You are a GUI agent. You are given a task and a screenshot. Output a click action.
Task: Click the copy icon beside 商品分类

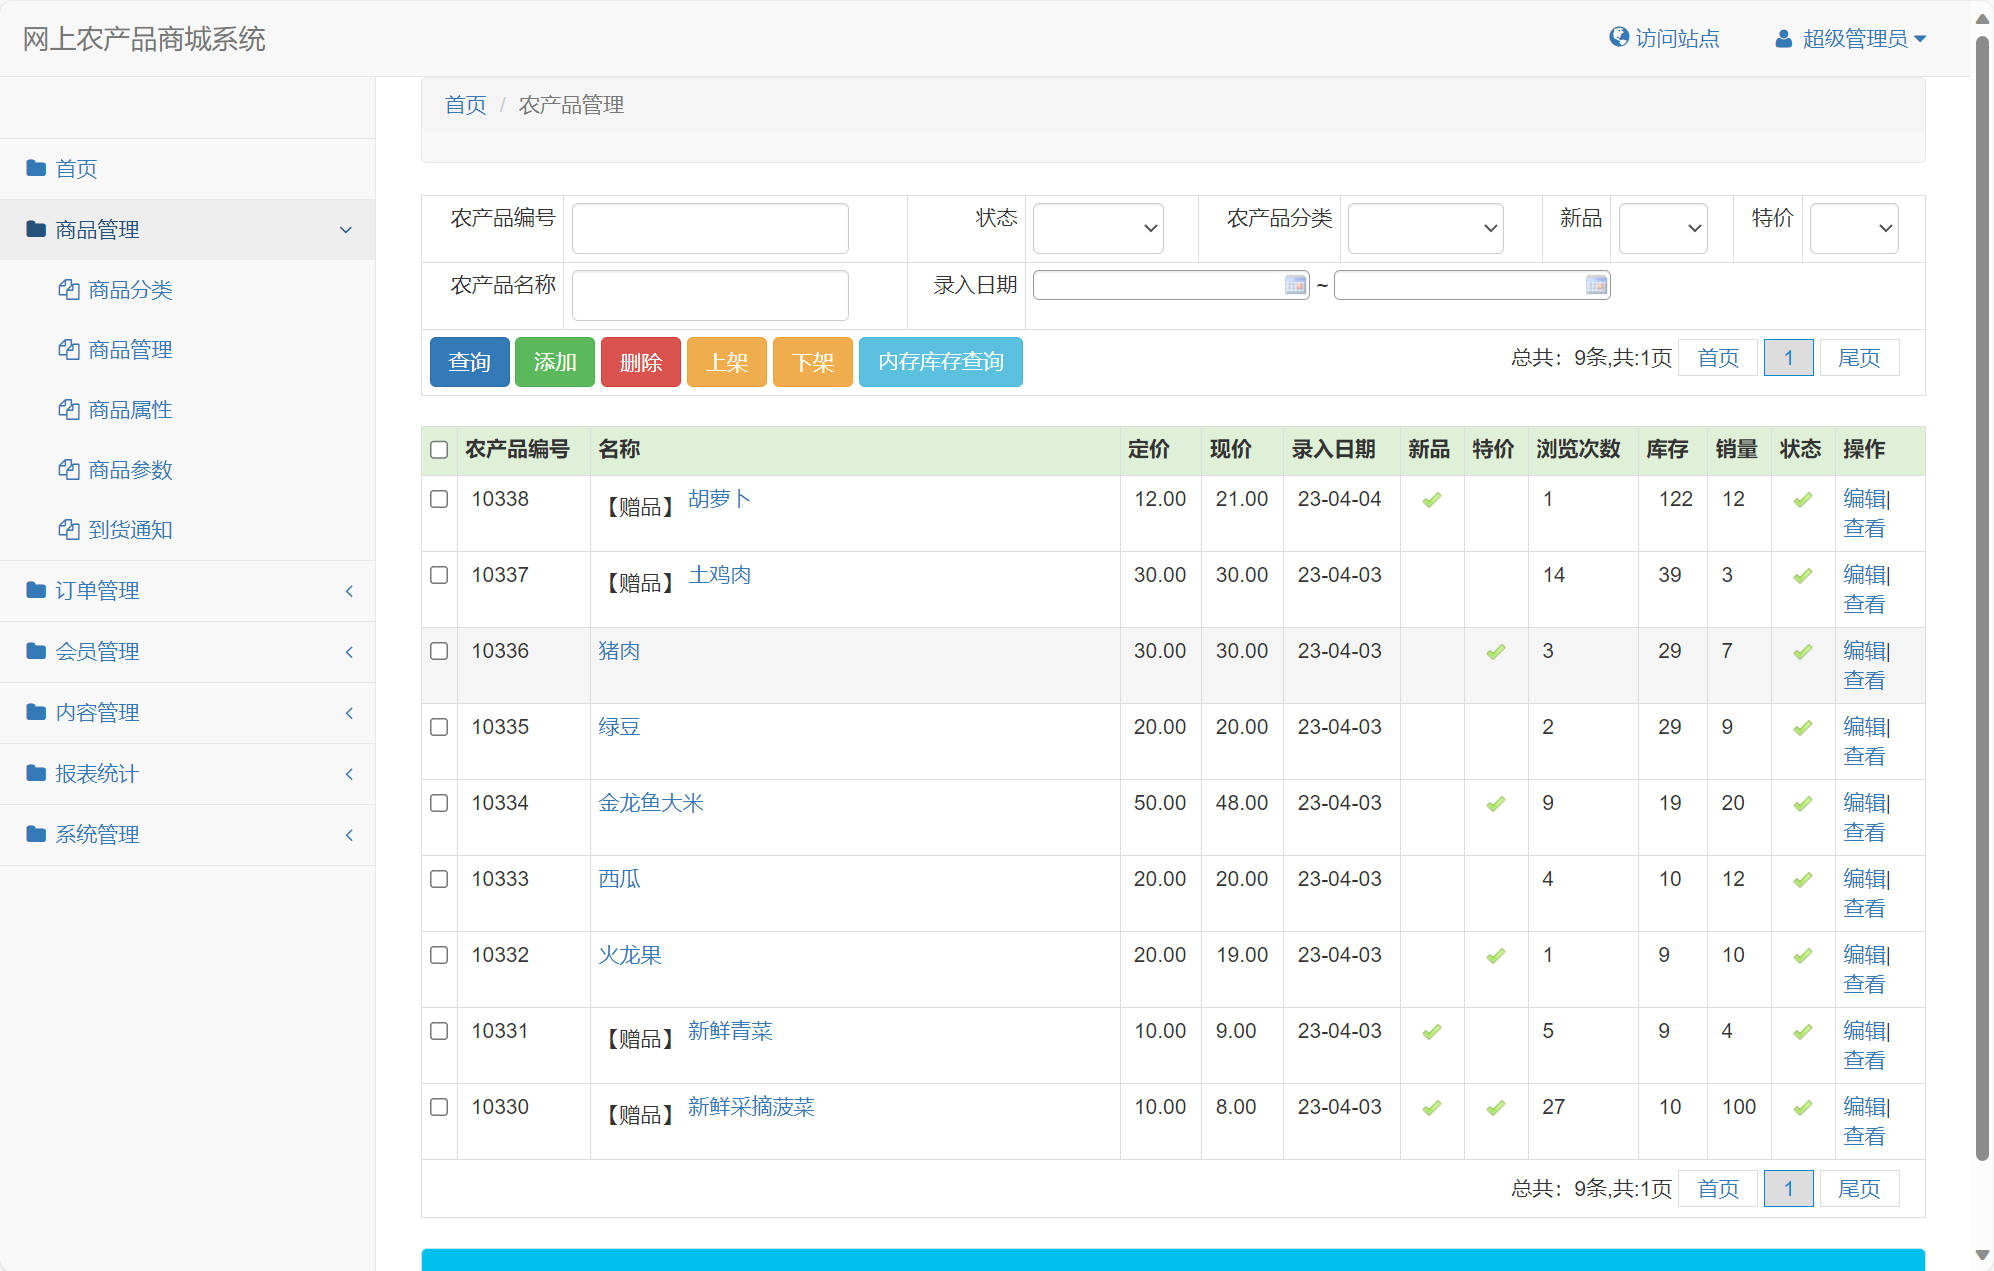(68, 290)
